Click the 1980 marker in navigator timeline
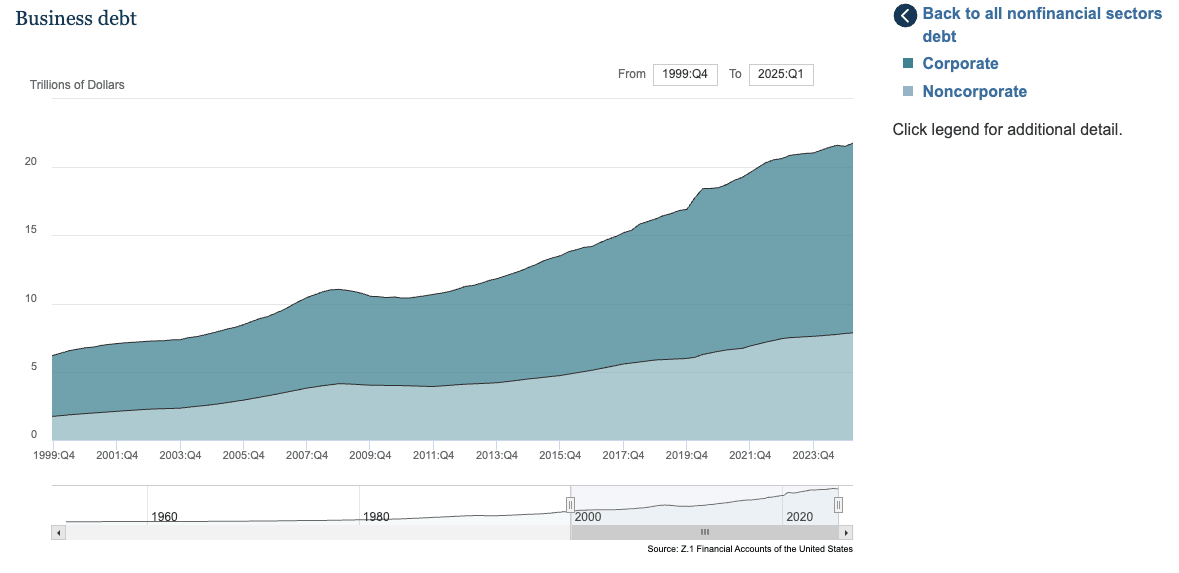Image resolution: width=1179 pixels, height=573 pixels. click(377, 517)
